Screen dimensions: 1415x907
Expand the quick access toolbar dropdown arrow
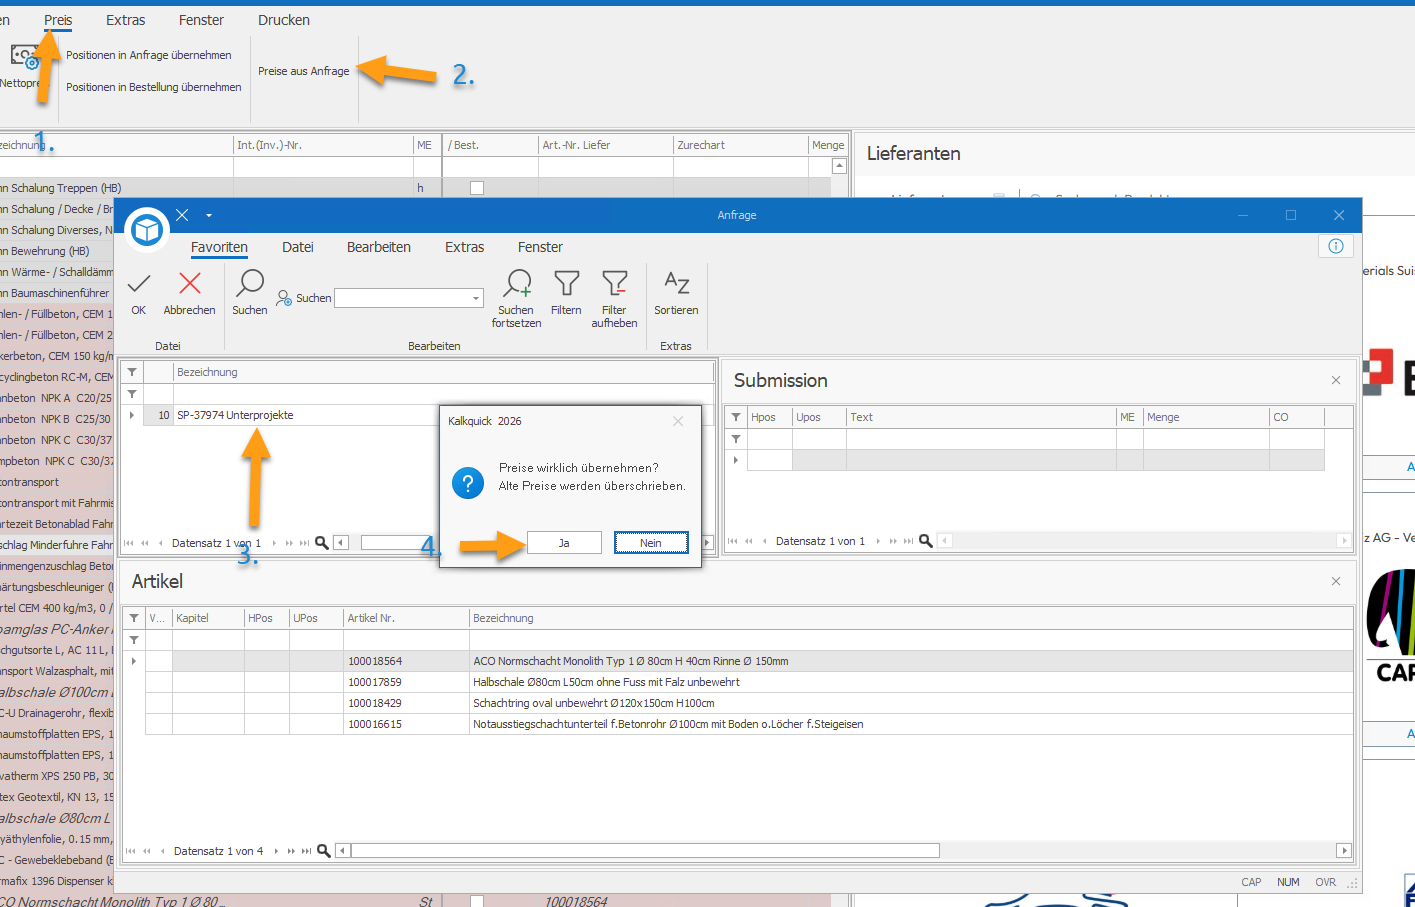209,215
